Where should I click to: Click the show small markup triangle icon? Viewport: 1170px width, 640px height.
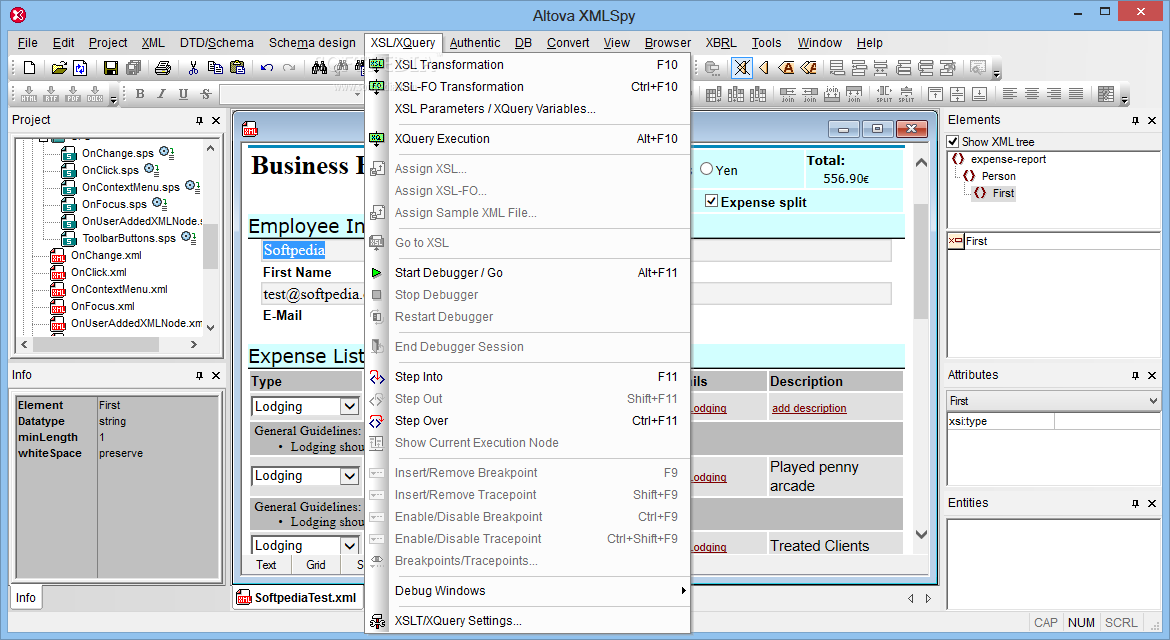pyautogui.click(x=763, y=68)
